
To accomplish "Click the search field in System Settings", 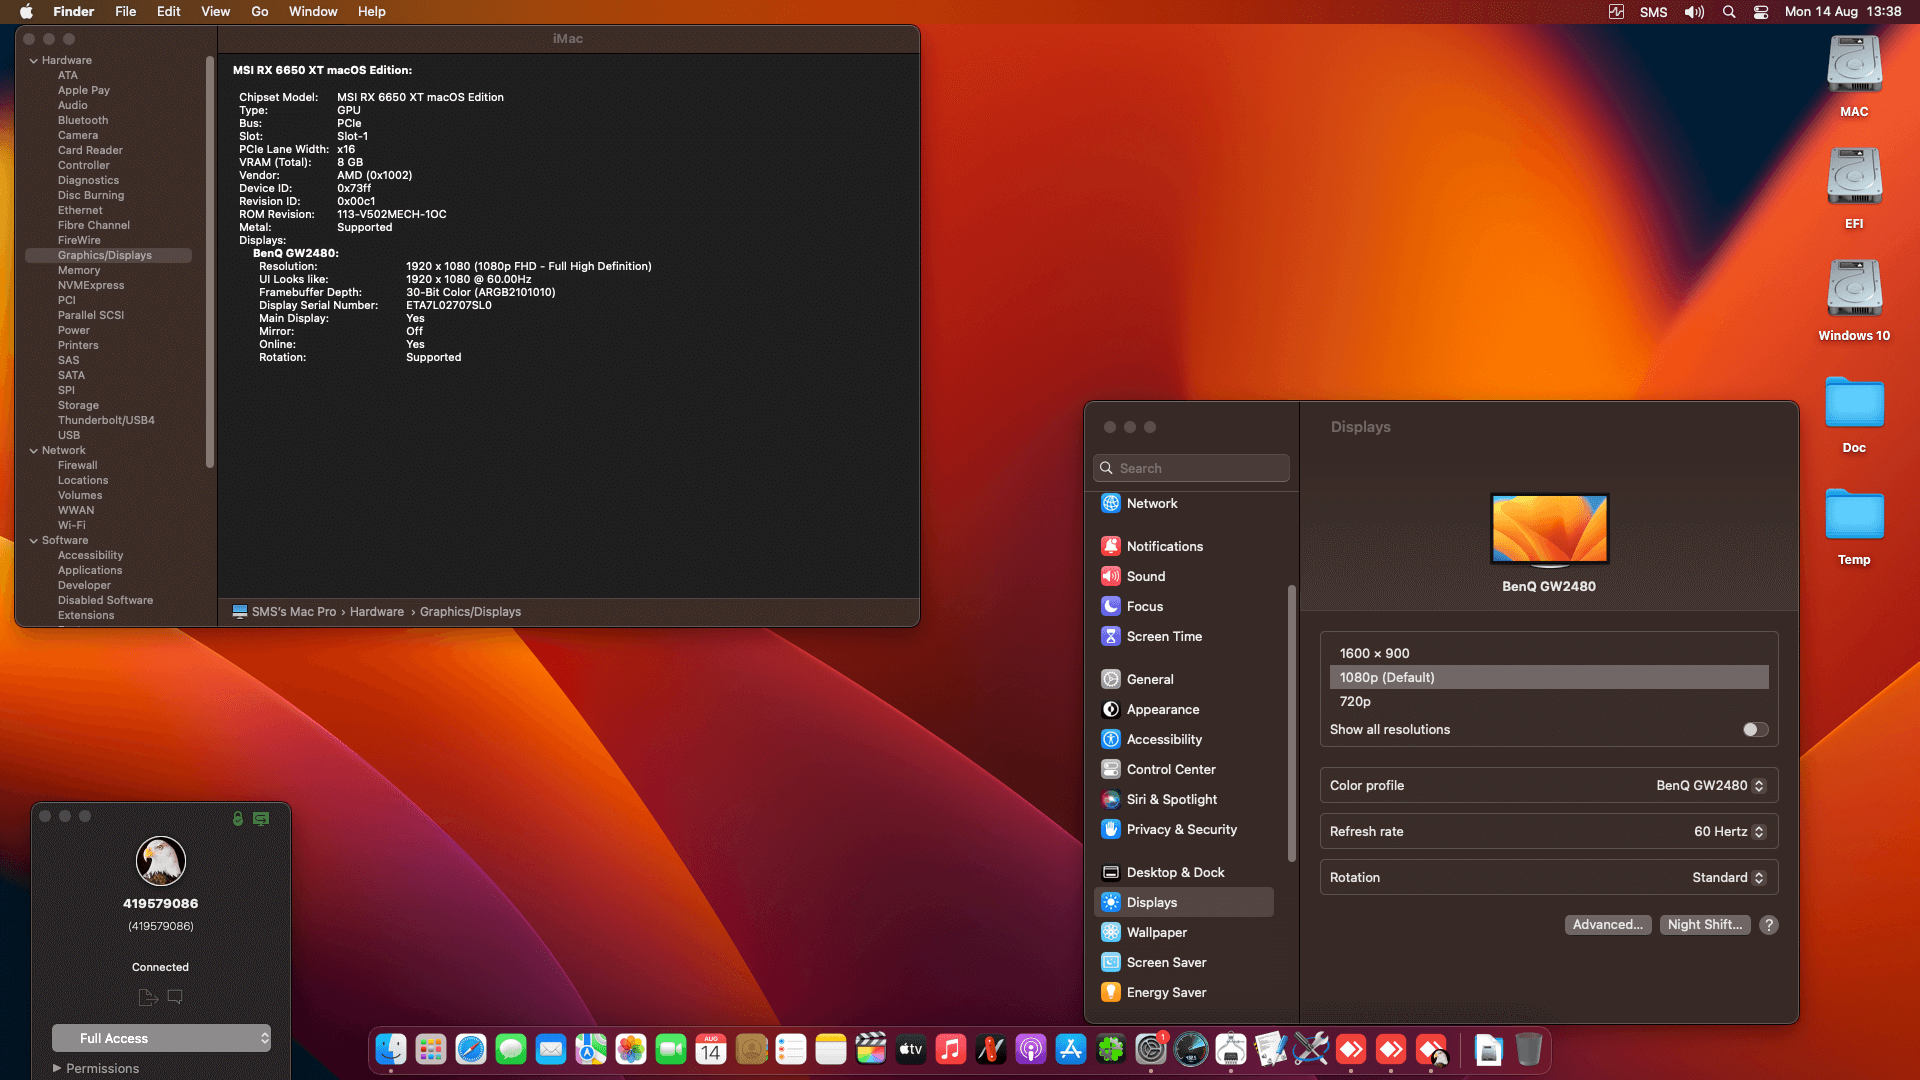I will click(x=1190, y=467).
